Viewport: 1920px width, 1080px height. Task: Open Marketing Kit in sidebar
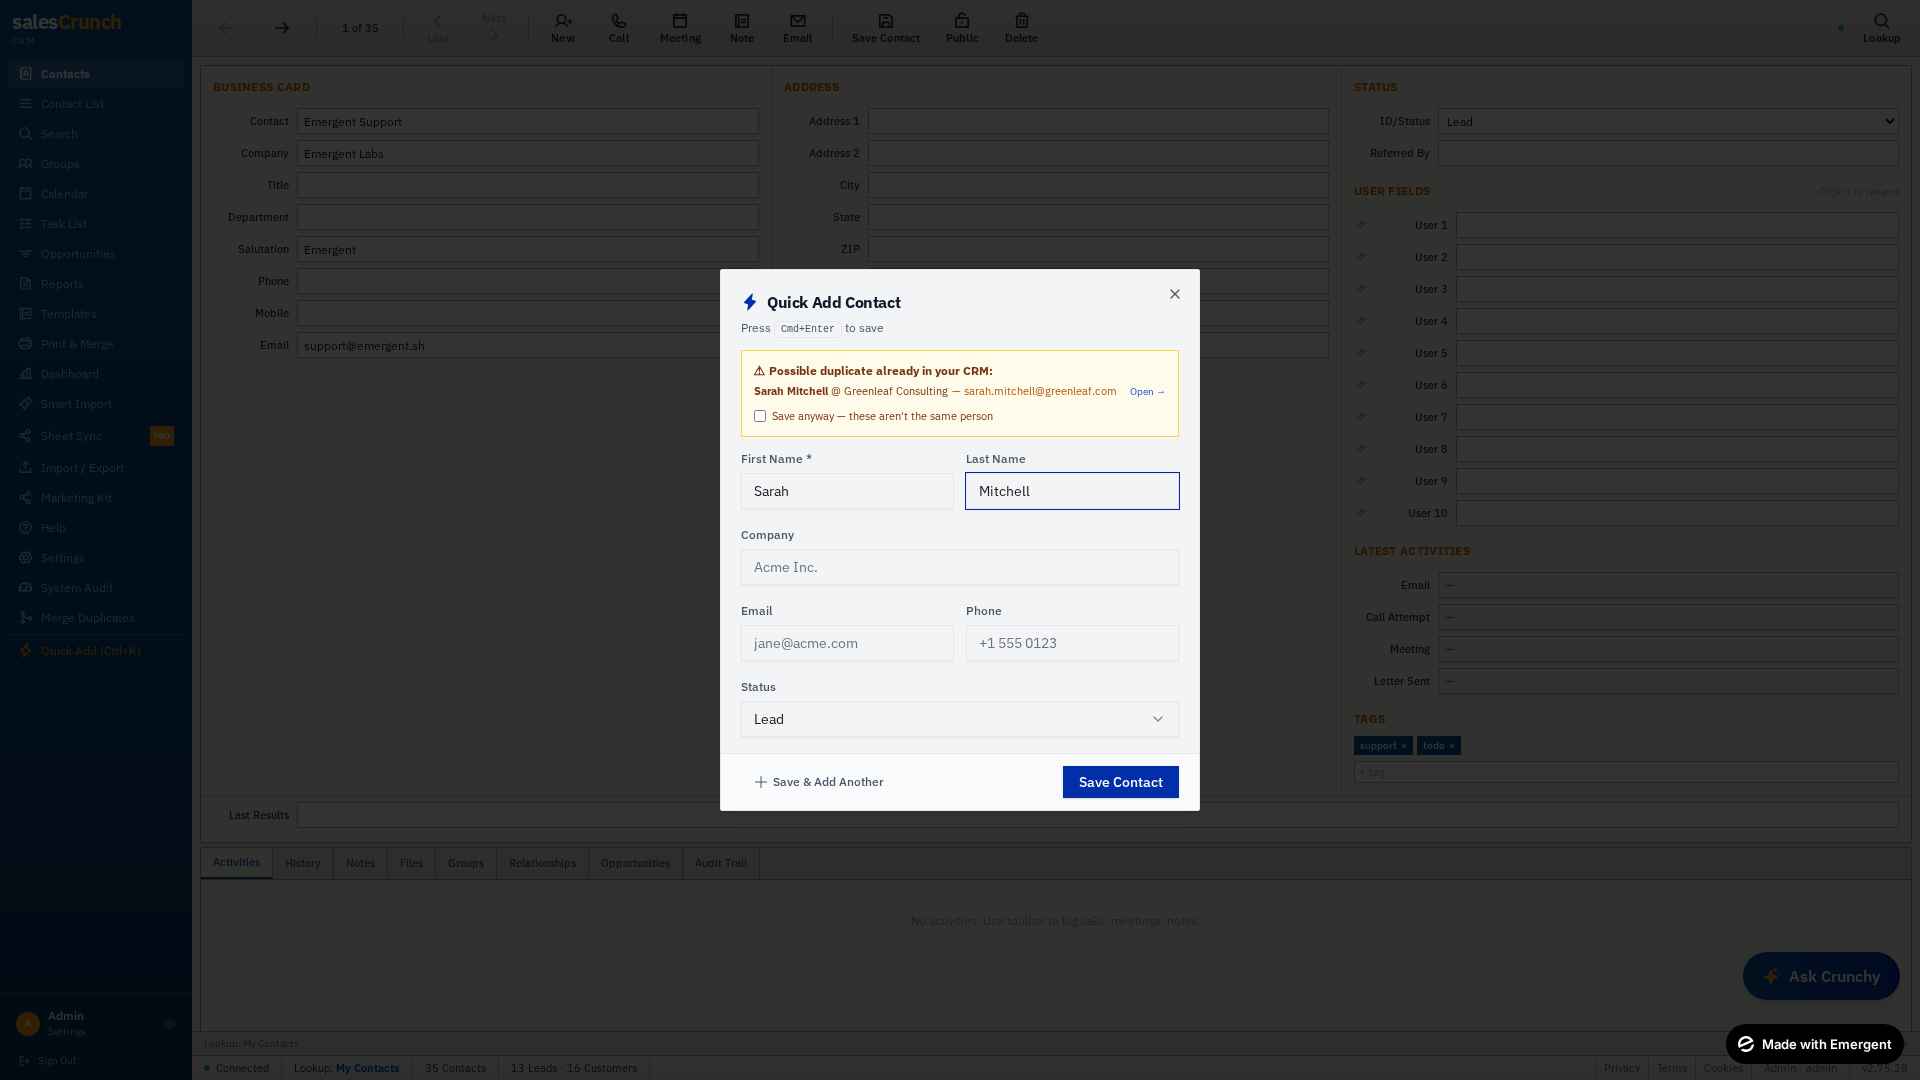(x=96, y=498)
